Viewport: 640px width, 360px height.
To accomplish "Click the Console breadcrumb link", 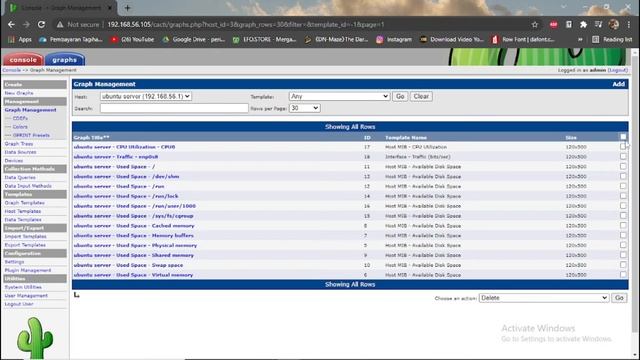I will point(11,70).
